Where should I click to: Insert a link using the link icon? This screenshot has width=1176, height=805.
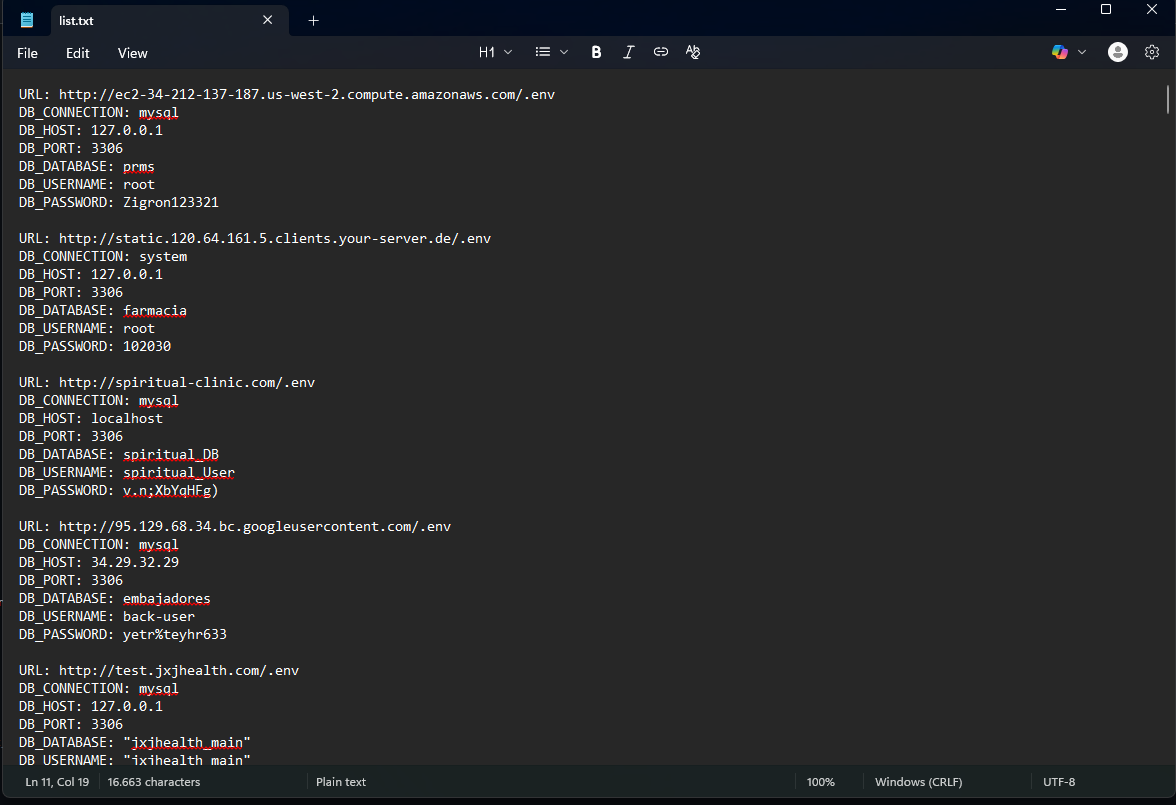coord(661,52)
